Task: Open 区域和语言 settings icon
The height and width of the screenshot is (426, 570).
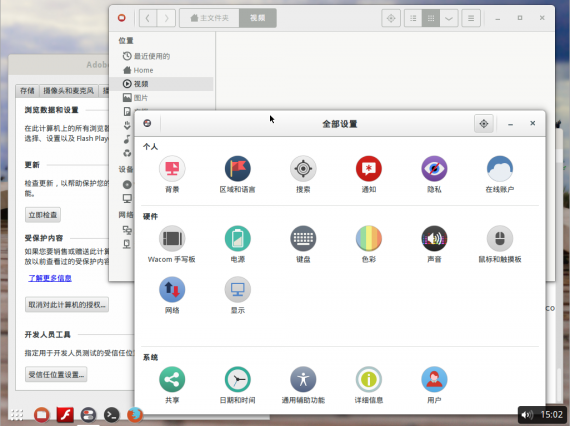Action: coord(237,169)
